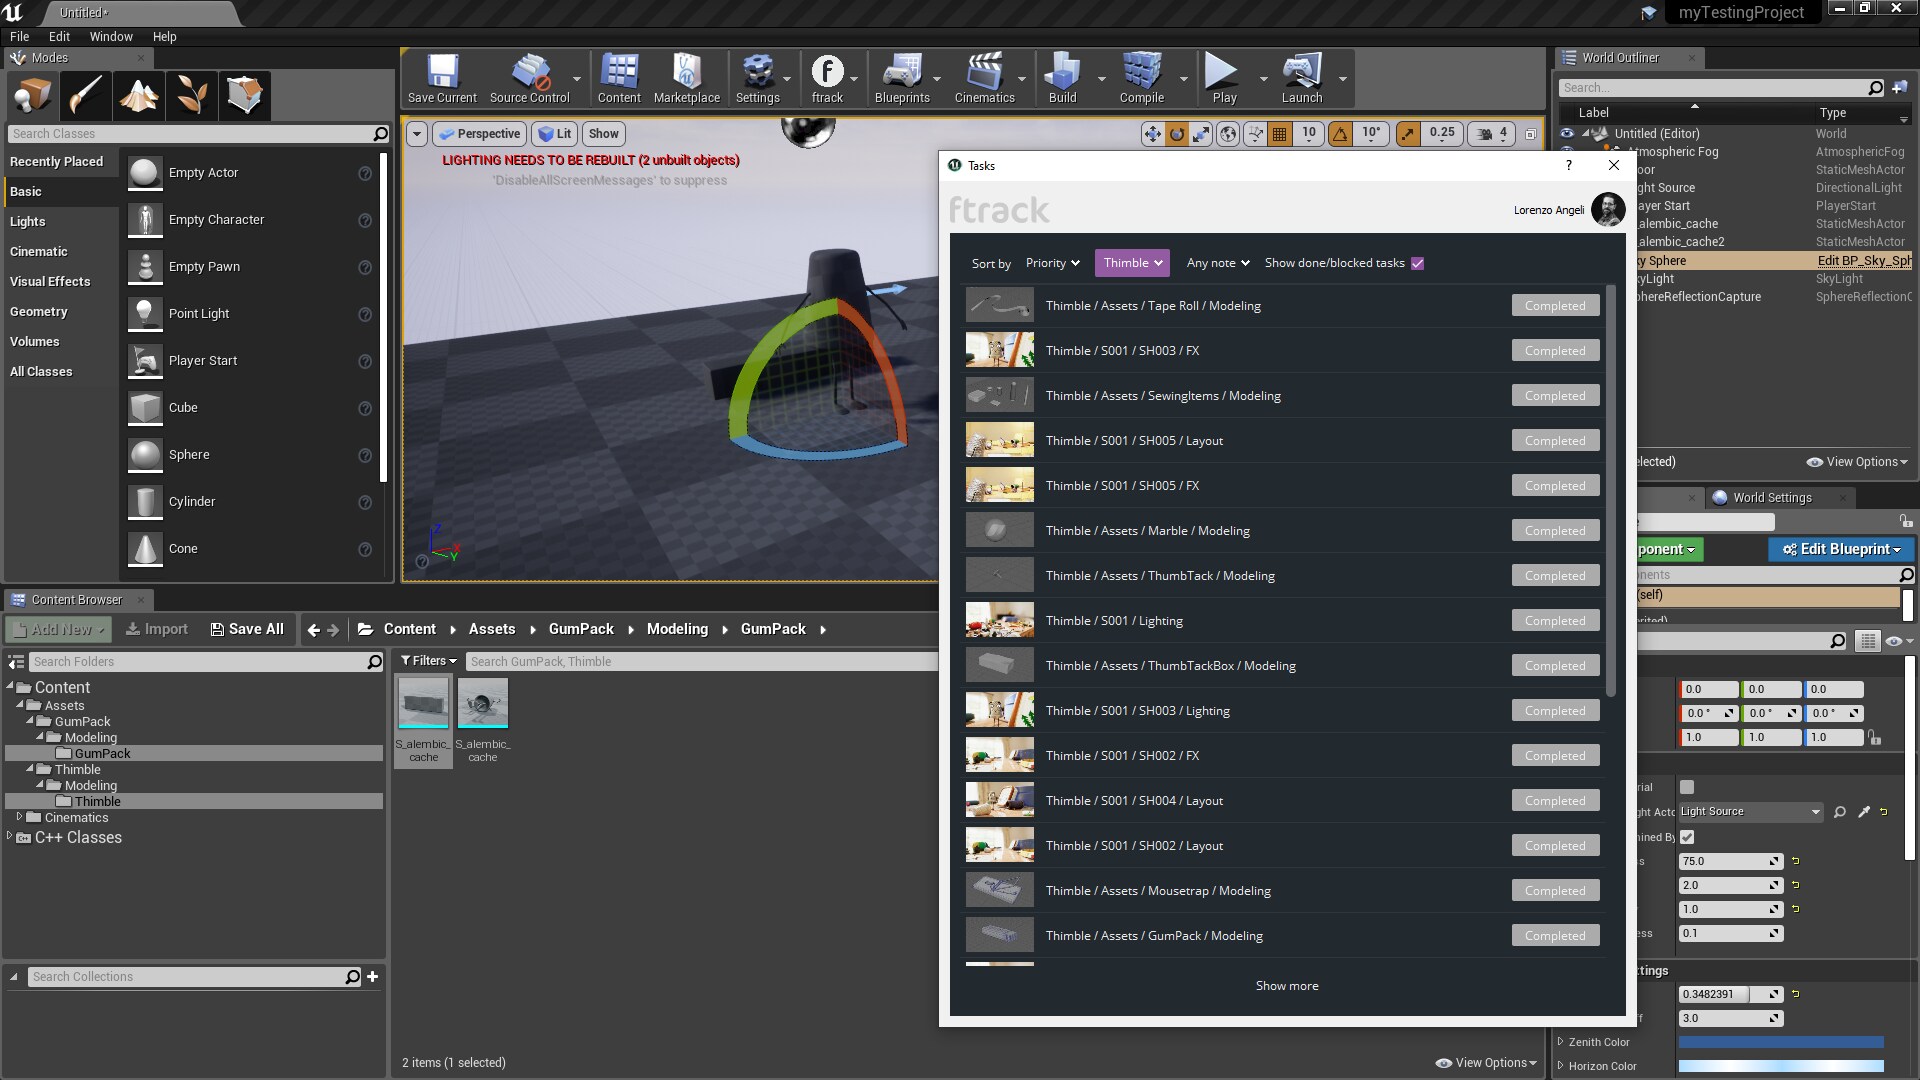Switch to Foliage editing mode

[191, 95]
